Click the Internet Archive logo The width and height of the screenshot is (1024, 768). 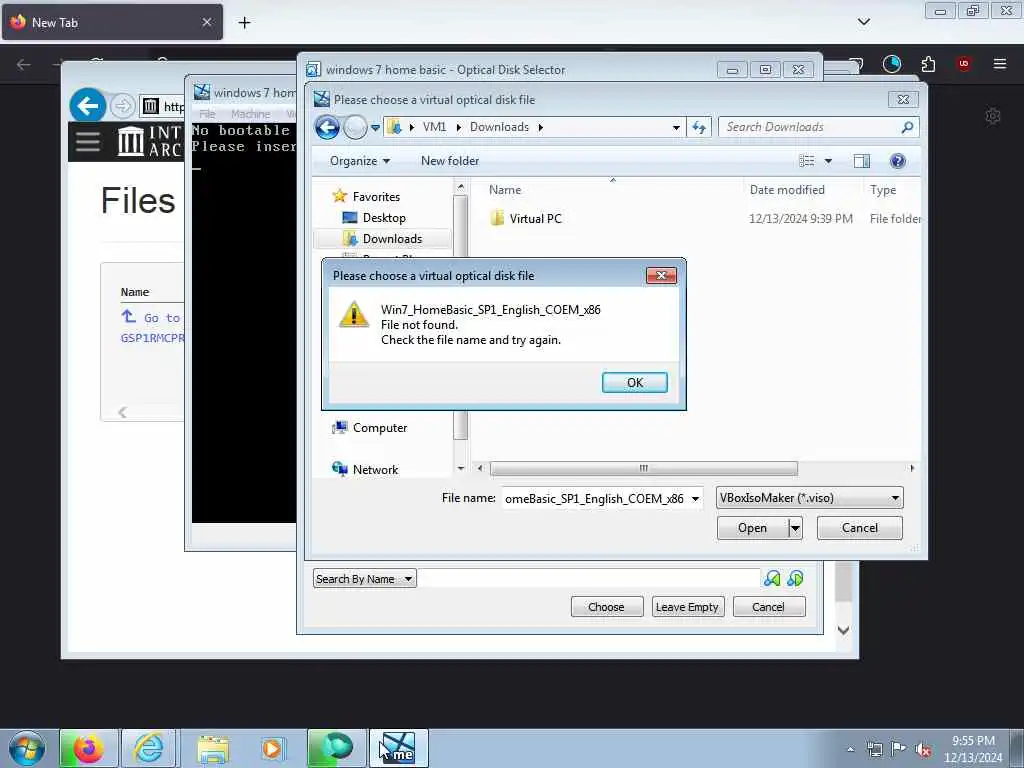point(148,141)
